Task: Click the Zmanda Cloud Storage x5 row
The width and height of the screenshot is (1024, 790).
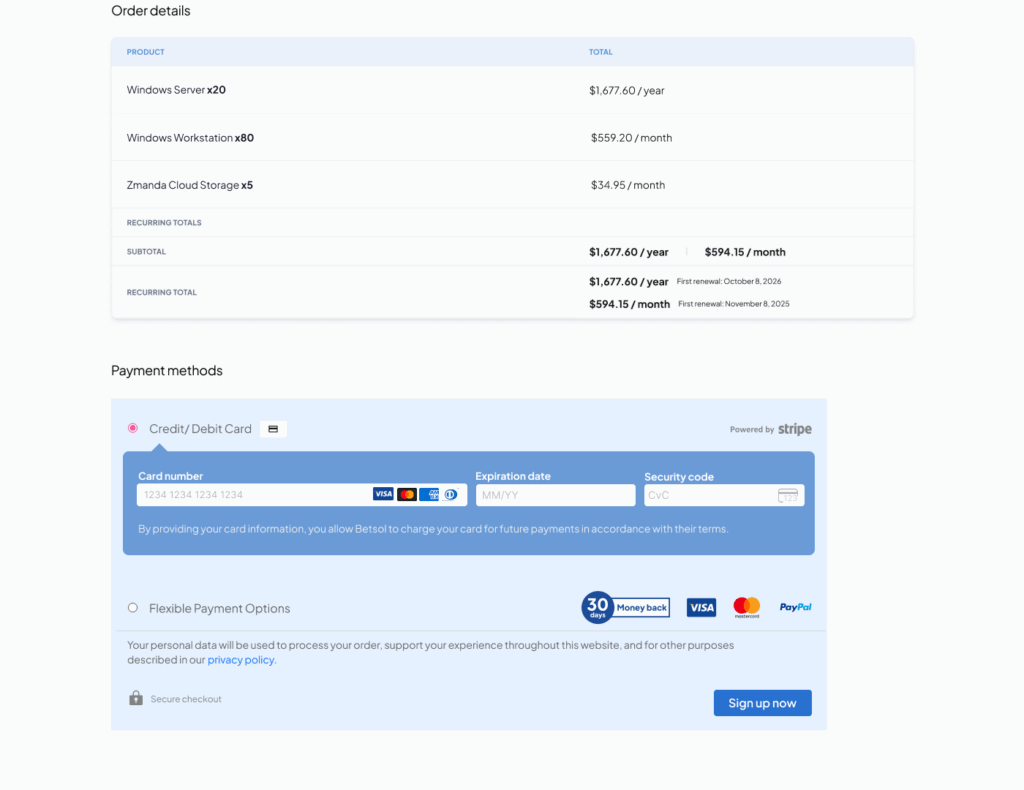Action: click(512, 185)
